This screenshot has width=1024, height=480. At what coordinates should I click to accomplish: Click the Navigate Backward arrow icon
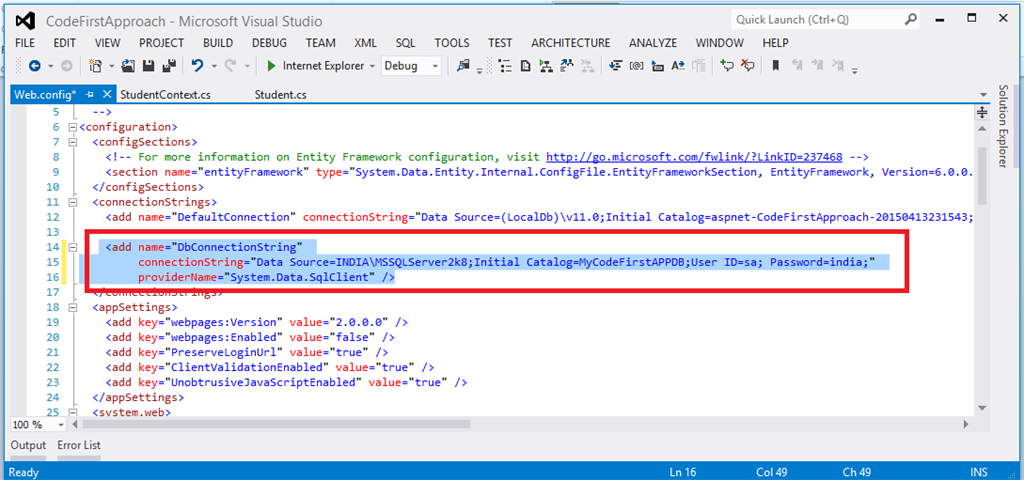34,66
